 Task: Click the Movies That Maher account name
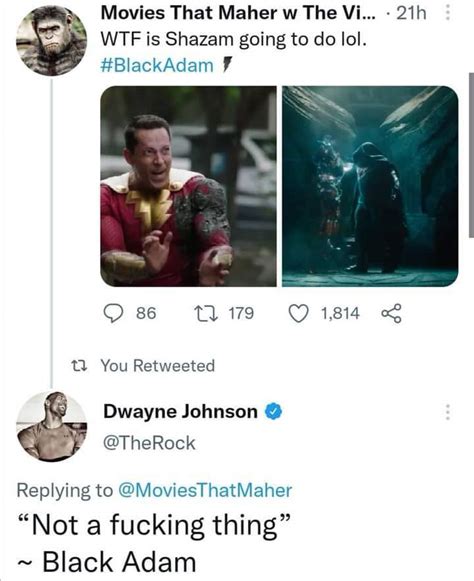point(238,14)
